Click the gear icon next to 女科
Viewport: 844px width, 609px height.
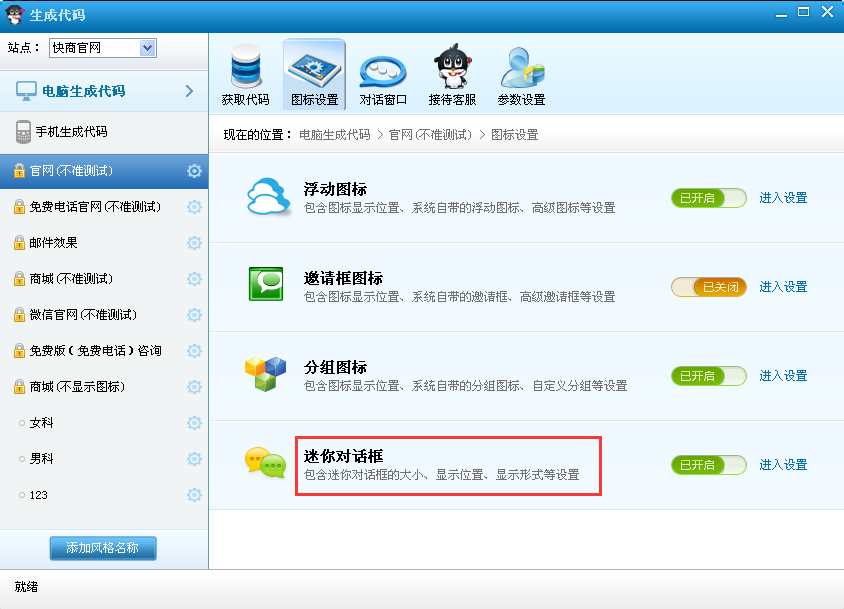click(x=194, y=423)
